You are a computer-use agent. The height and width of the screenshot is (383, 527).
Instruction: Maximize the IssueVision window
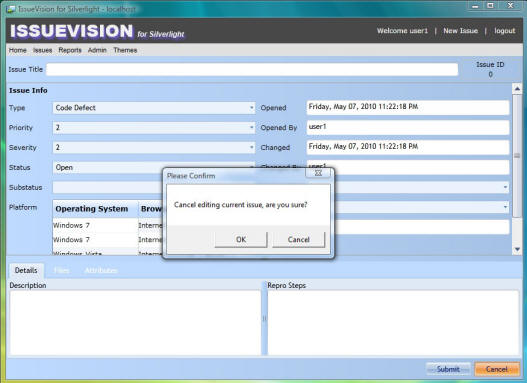pos(490,6)
